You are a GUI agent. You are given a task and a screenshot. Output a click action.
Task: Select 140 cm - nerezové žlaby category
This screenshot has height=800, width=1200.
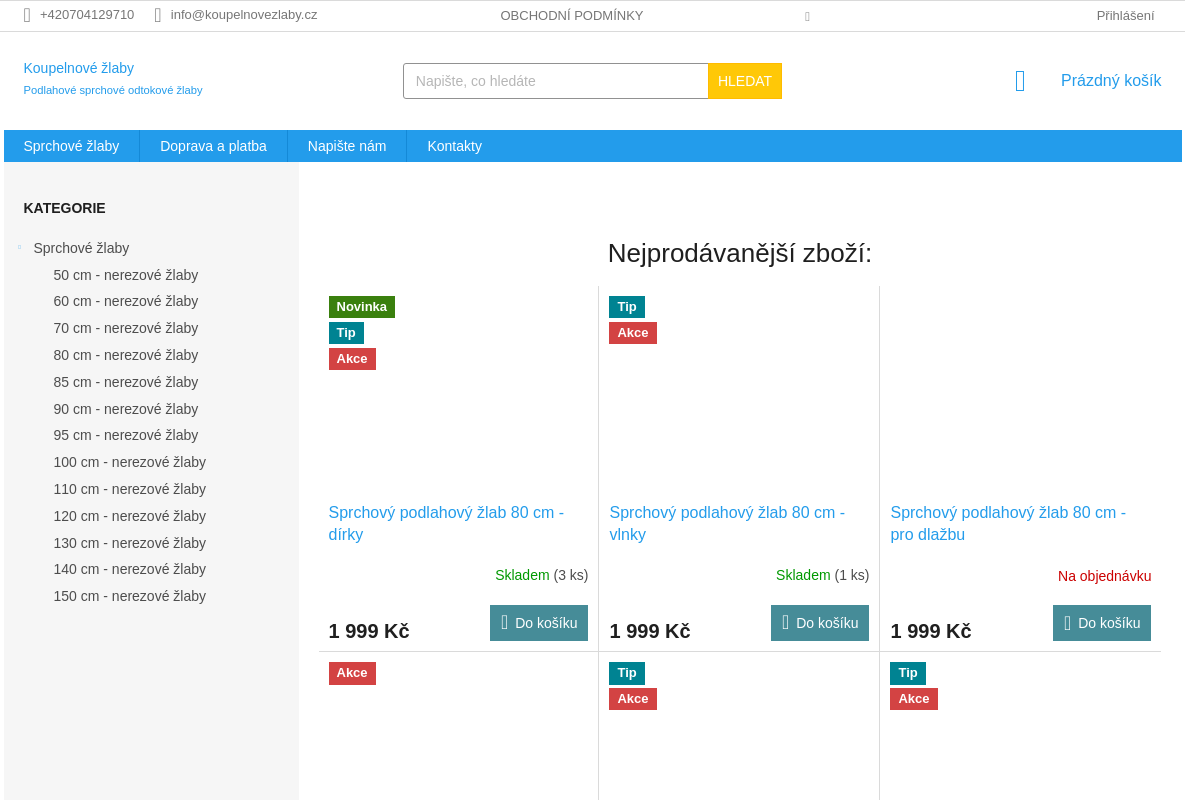(x=130, y=569)
